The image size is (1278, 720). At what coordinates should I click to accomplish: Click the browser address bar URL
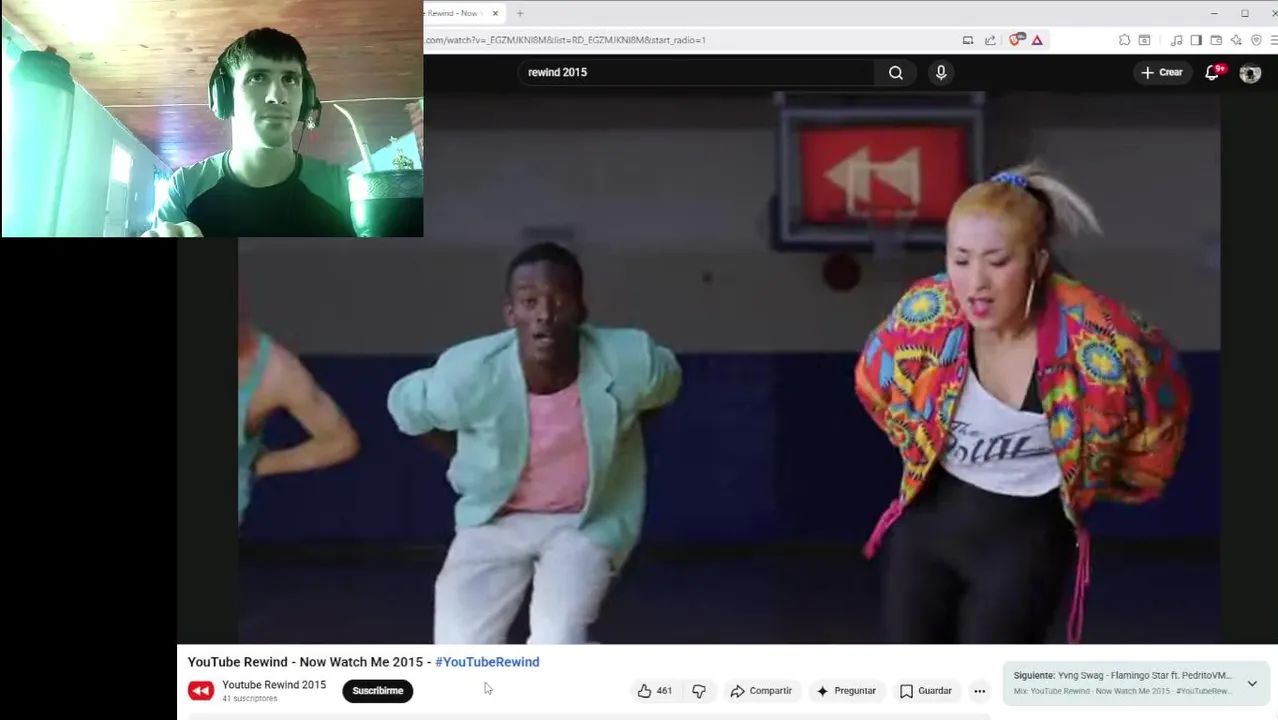point(566,40)
